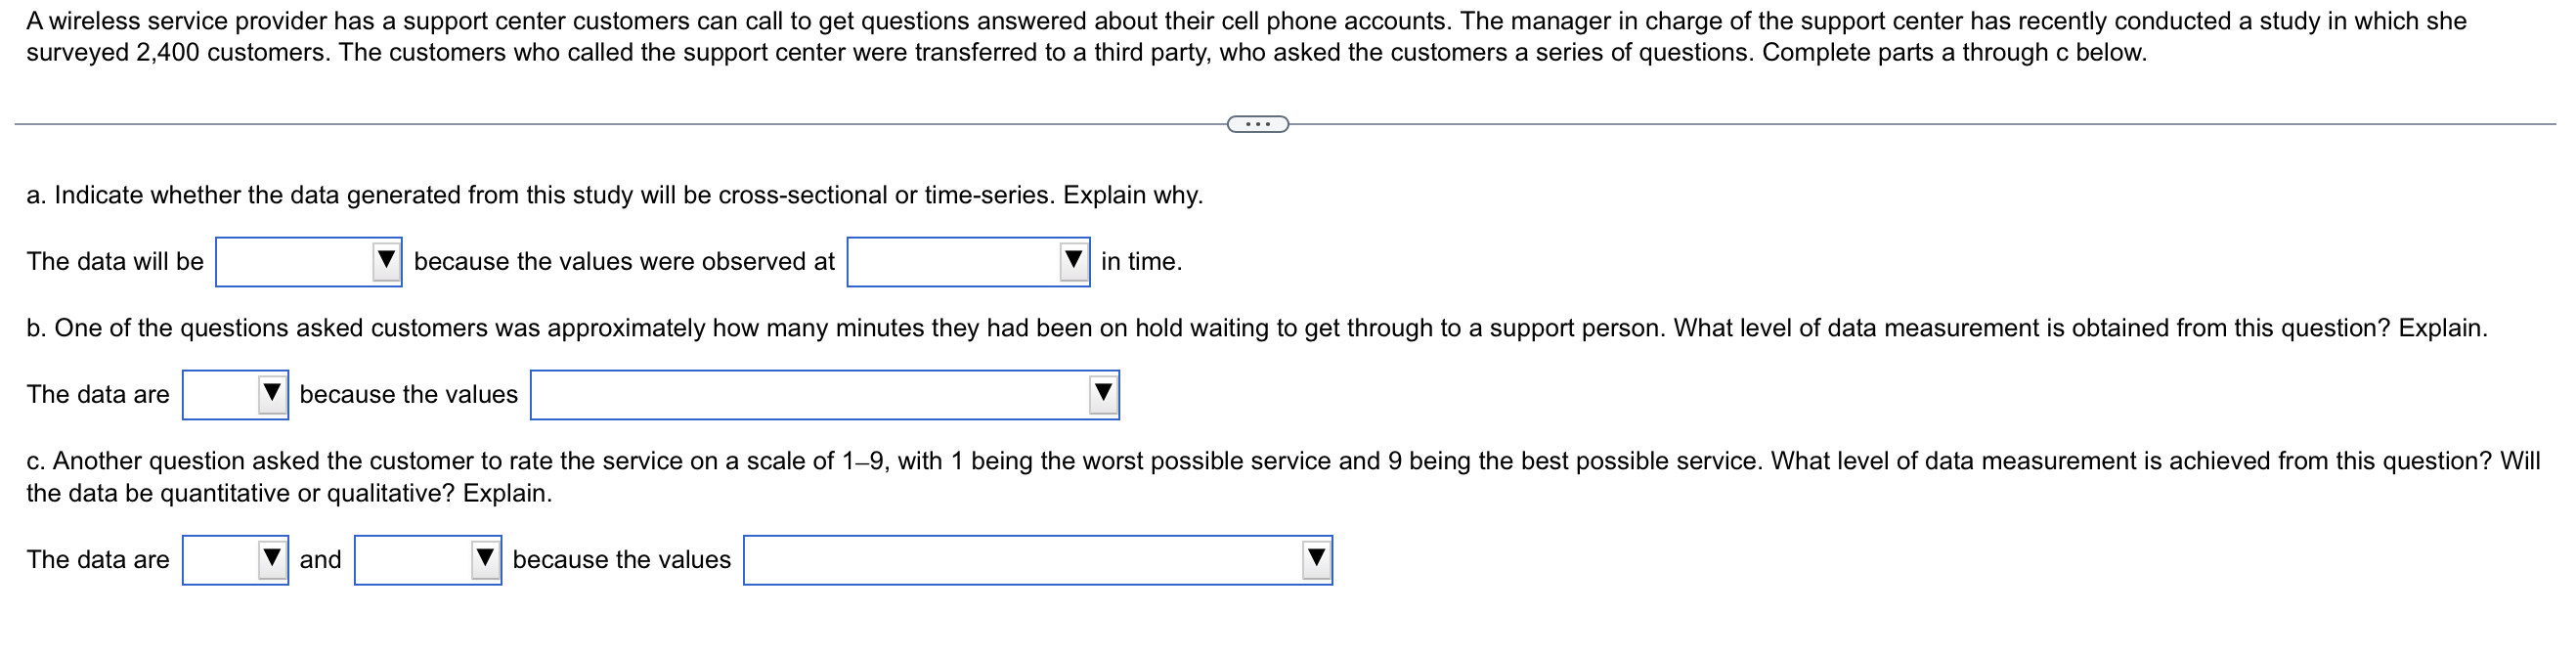2576x657 pixels.
Task: Open the dropdown after 'The data are' in part b
Action: coord(235,394)
